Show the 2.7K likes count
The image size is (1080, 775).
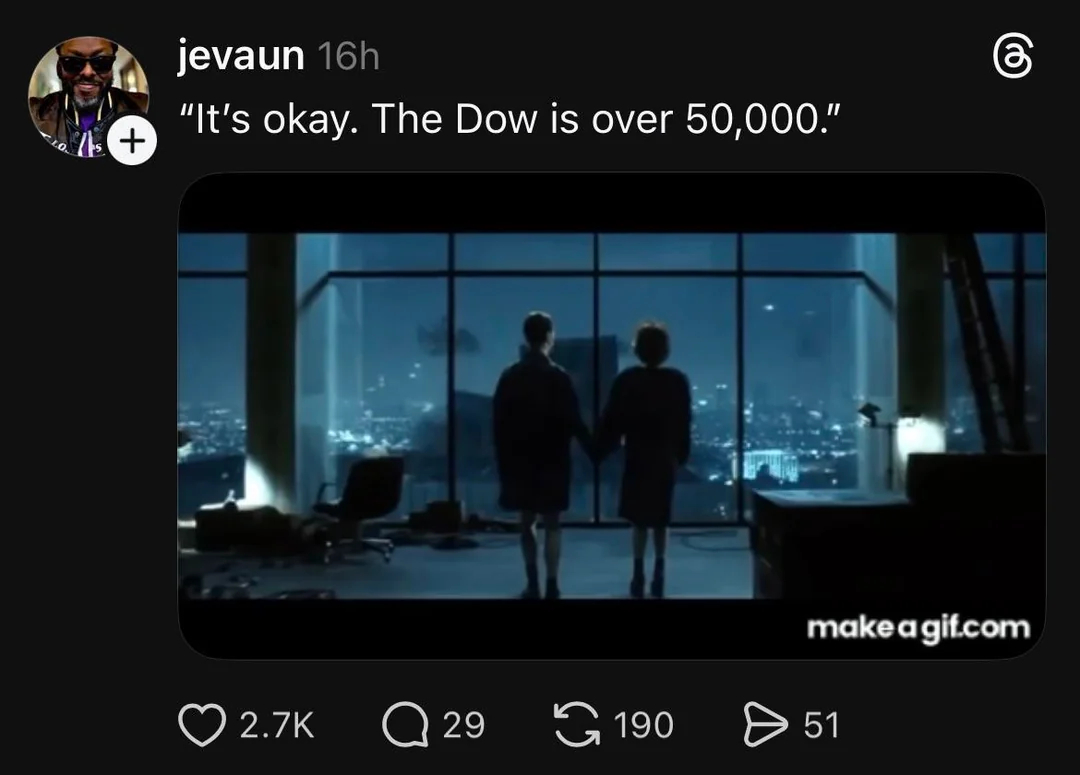click(x=277, y=725)
